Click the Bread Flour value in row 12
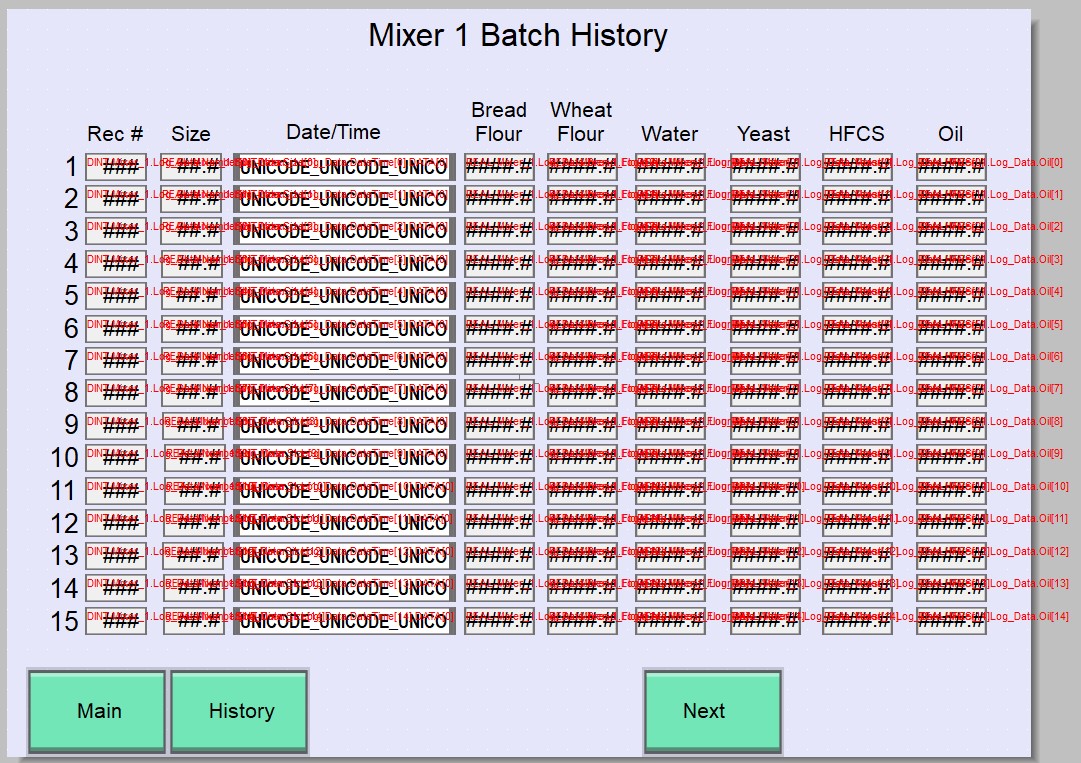Image resolution: width=1081 pixels, height=763 pixels. [499, 523]
